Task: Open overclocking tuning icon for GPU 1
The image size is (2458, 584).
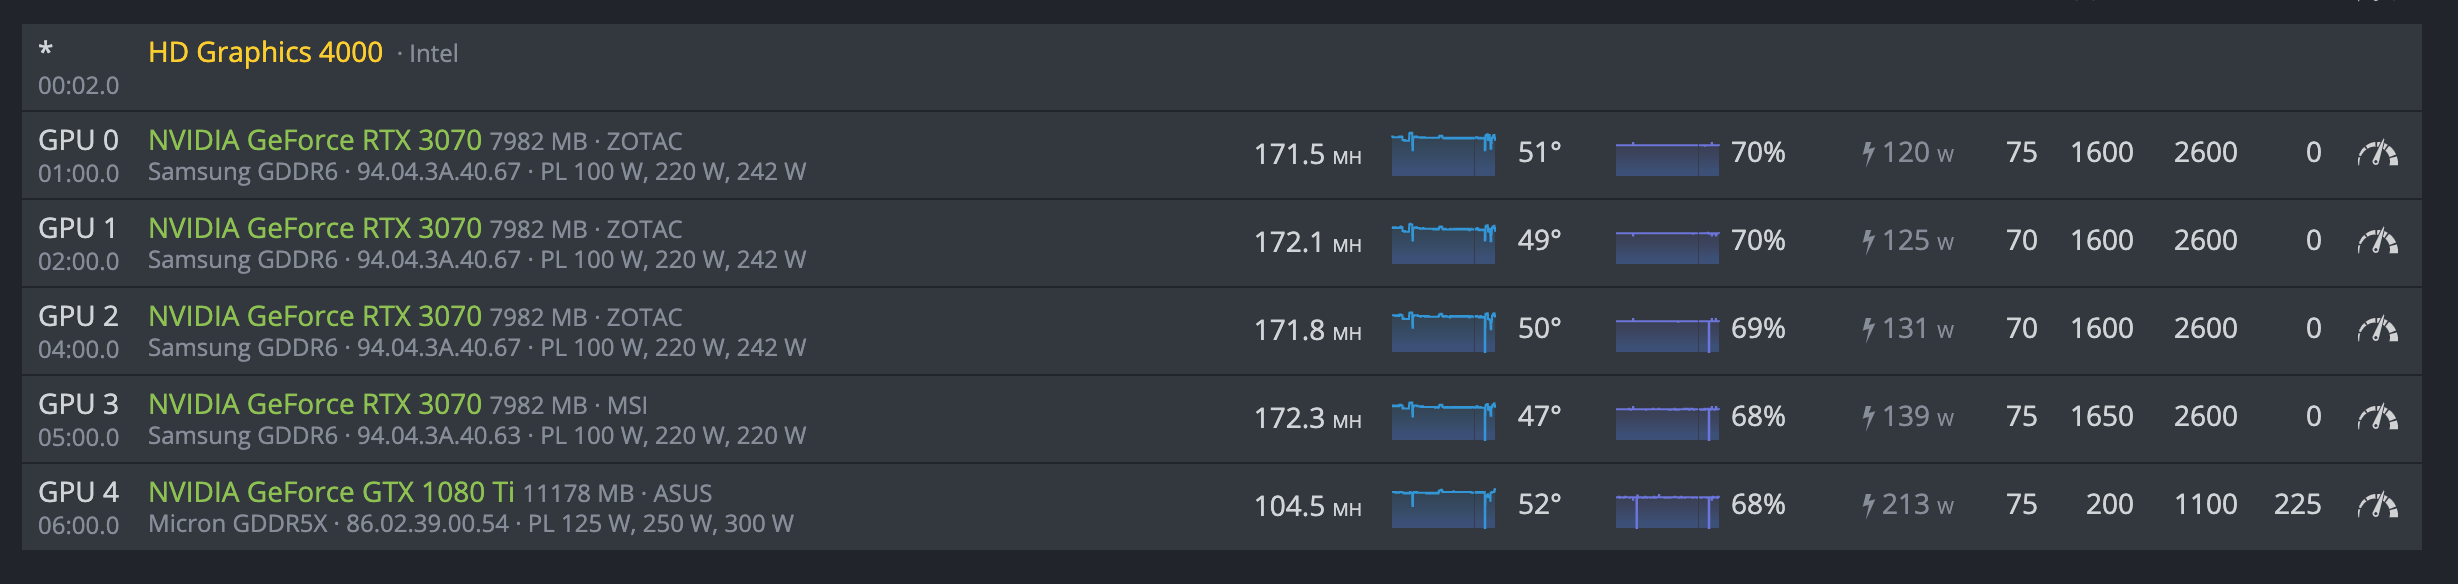Action: pos(2377,242)
